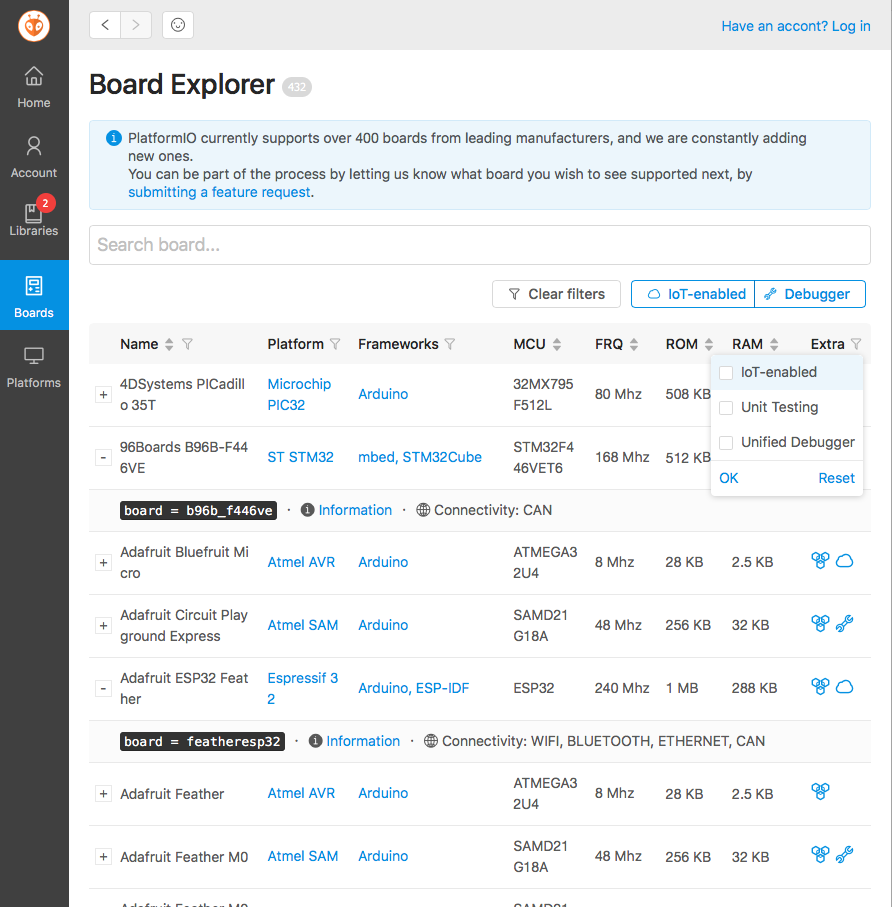The height and width of the screenshot is (907, 892).
Task: Click debugger wrench icon for Adafruit Feather M0
Action: pos(845,854)
